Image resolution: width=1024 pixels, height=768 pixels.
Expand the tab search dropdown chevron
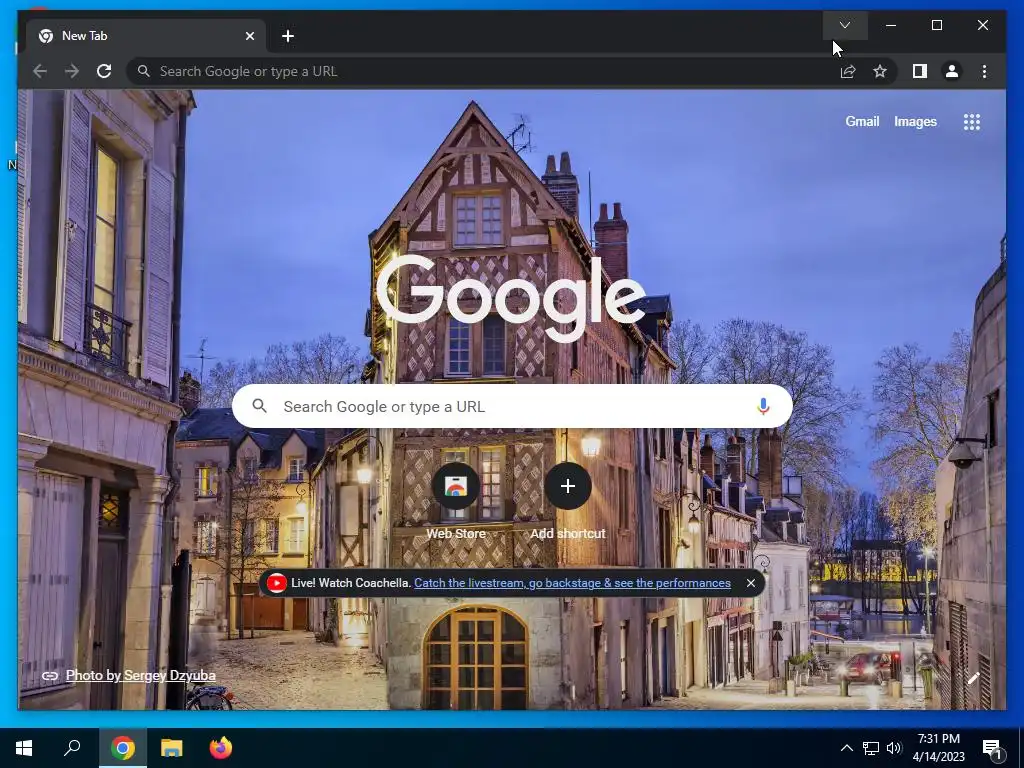tap(844, 25)
